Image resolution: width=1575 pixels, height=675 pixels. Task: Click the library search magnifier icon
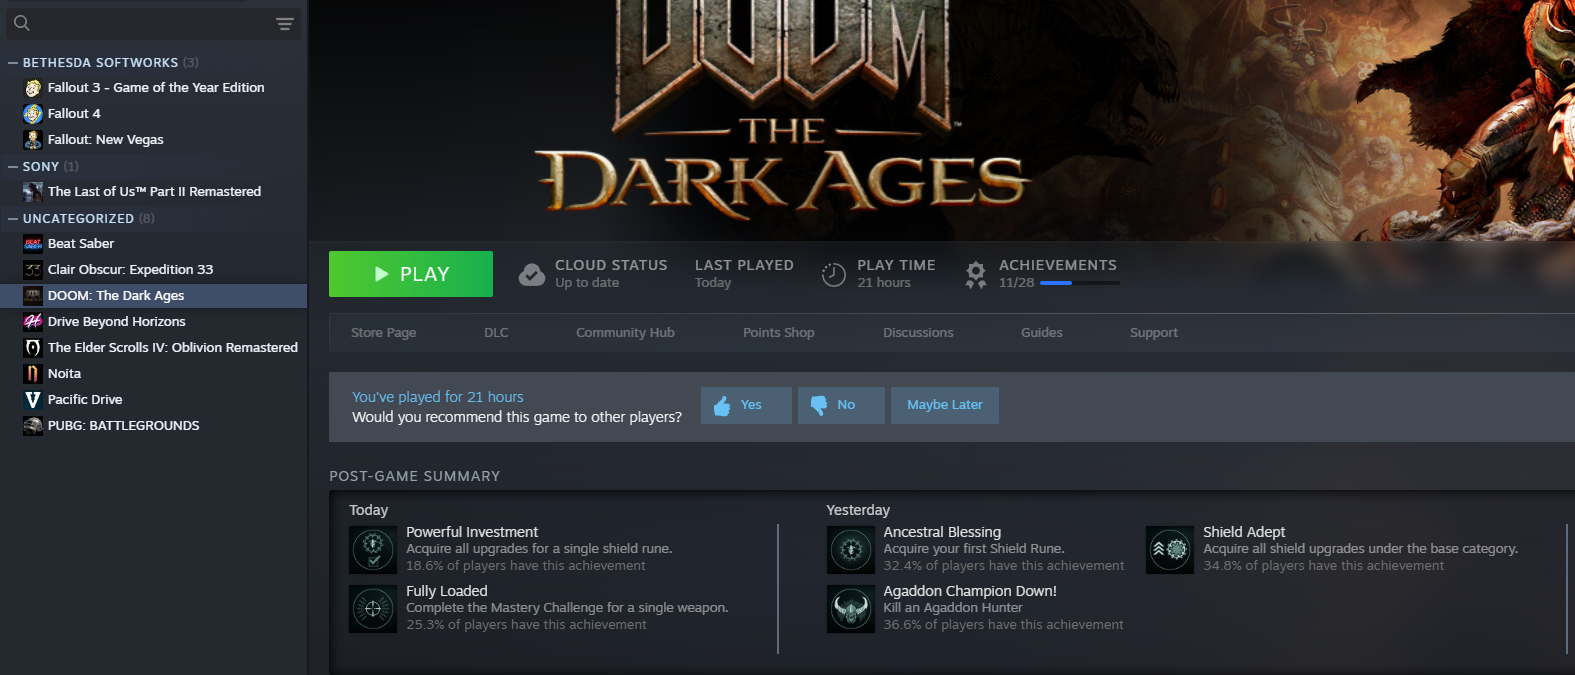pos(22,23)
